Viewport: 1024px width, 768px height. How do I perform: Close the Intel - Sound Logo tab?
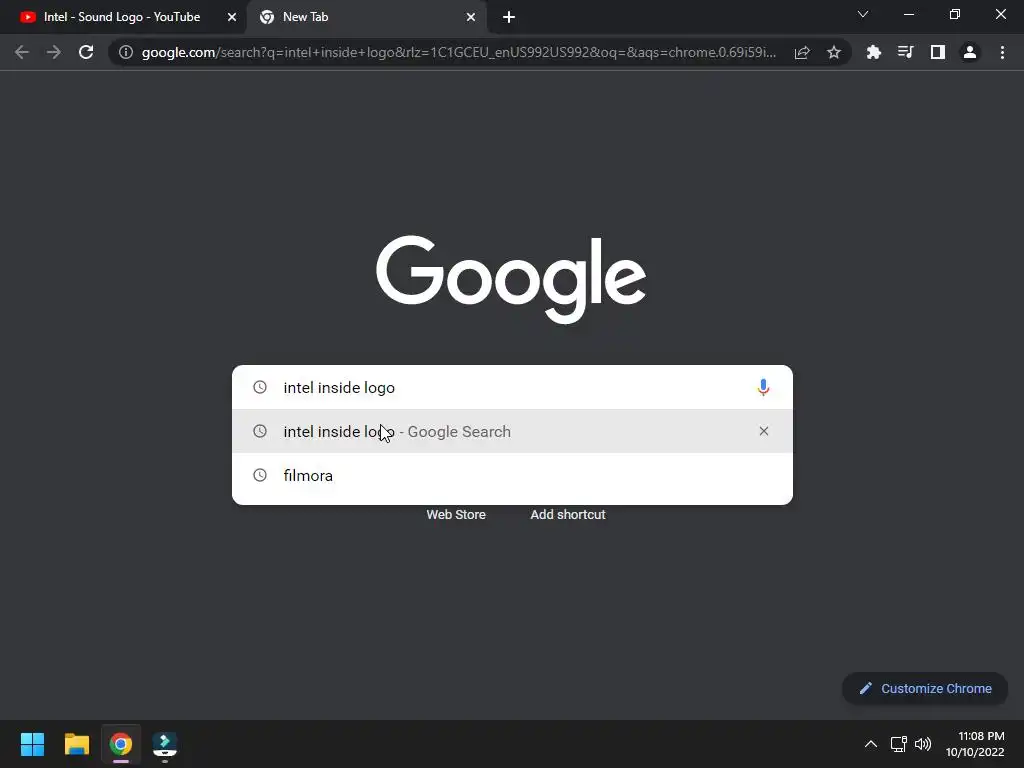232,17
